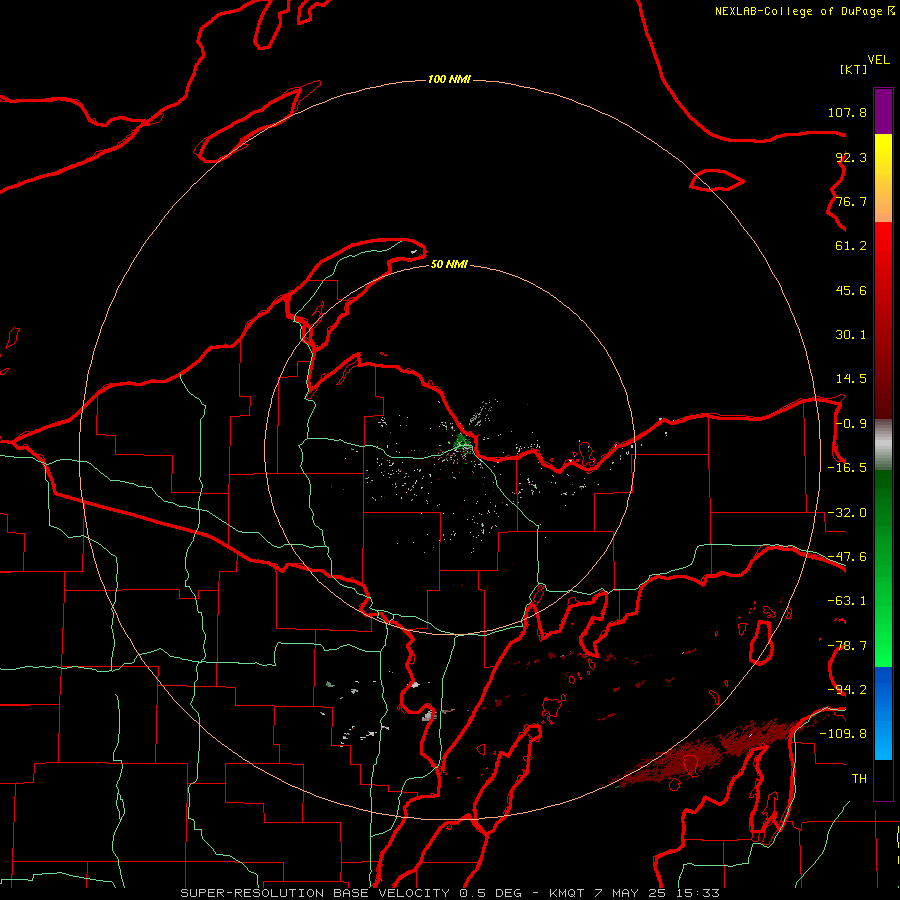Screen dimensions: 900x900
Task: Click the 45.6 scale value
Action: coord(851,290)
